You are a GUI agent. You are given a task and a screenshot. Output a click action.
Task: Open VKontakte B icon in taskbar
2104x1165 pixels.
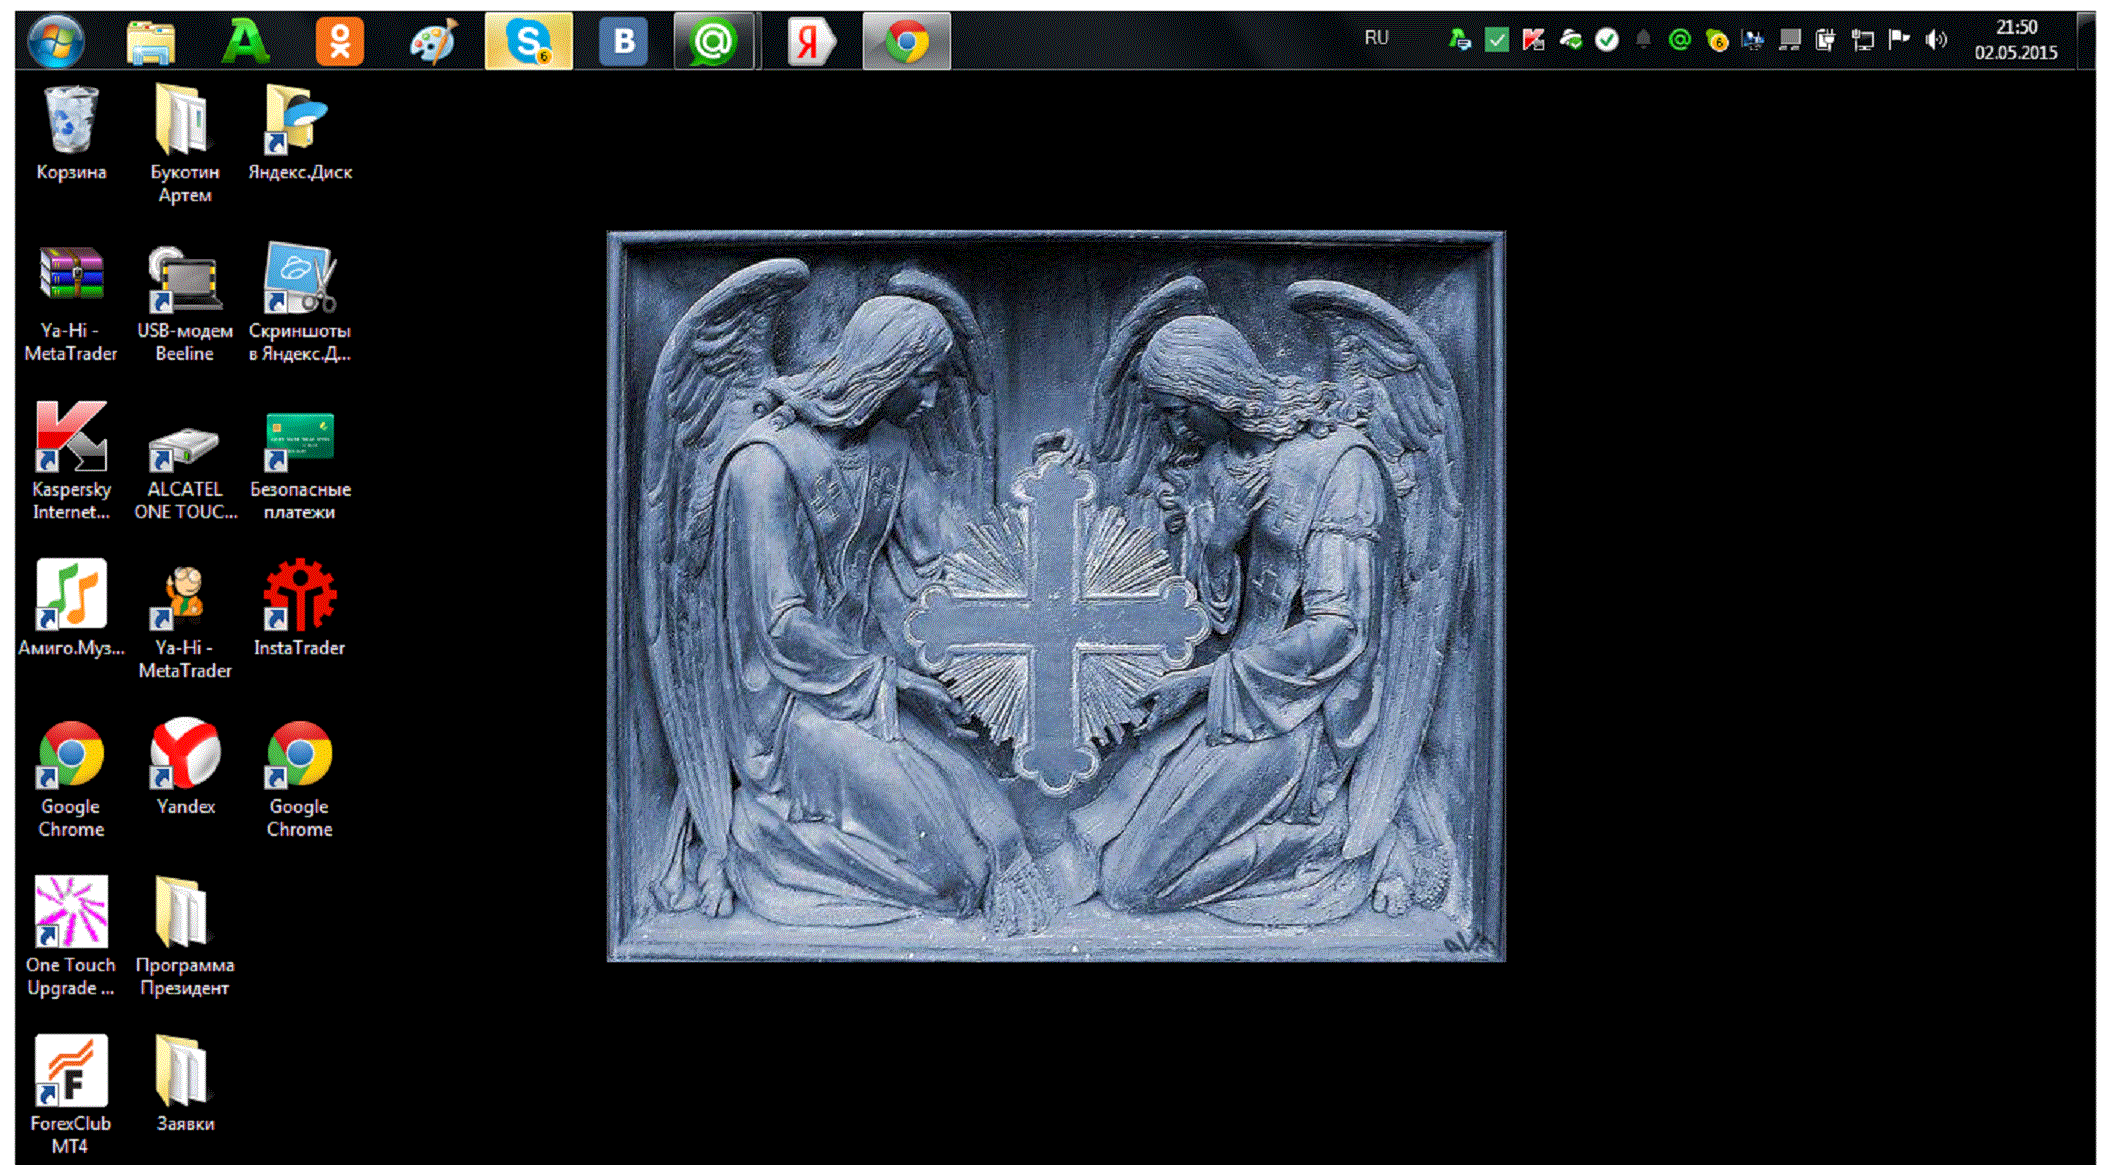click(x=623, y=42)
